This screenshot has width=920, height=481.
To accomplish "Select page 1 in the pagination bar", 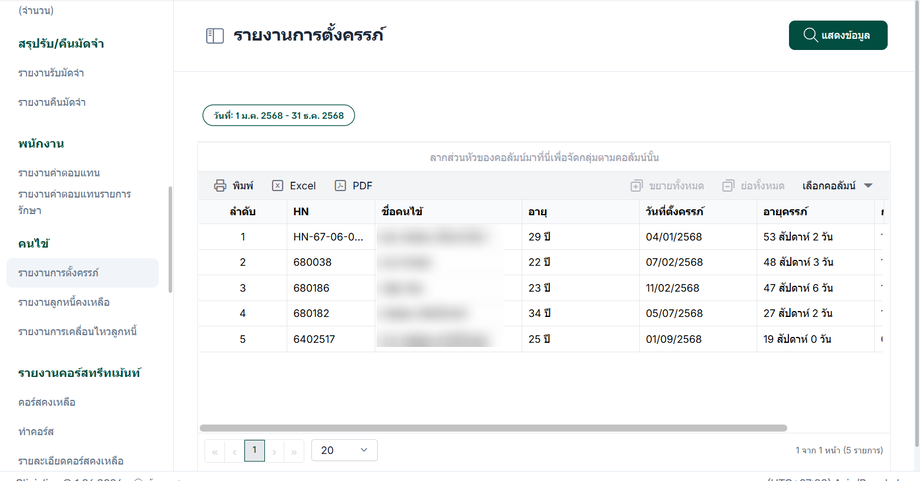I will tap(254, 450).
